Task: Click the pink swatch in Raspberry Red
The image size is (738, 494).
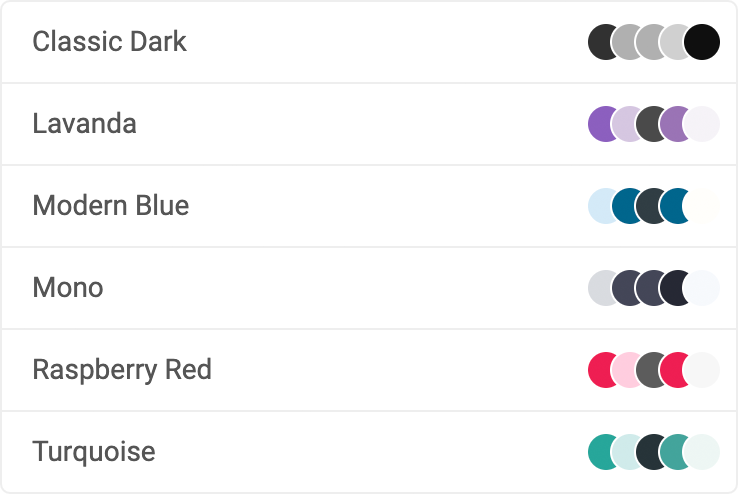Action: [625, 370]
